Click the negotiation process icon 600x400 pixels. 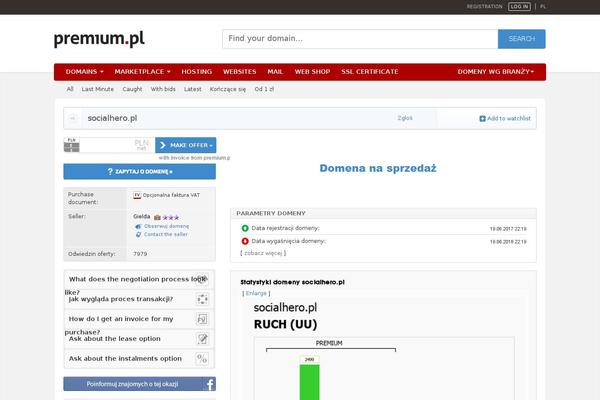[x=202, y=279]
